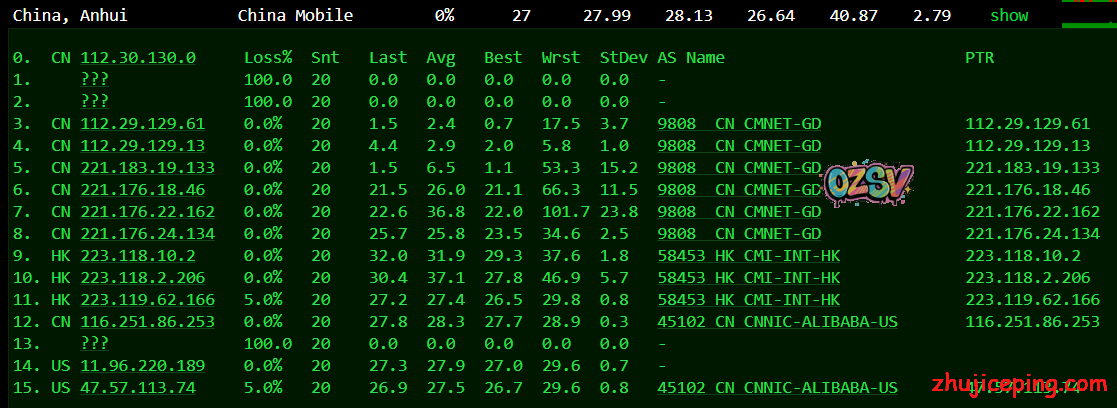Viewport: 1117px width, 408px height.
Task: Open AS 58453 CMI-INT-HK link in hop 9
Action: (748, 256)
